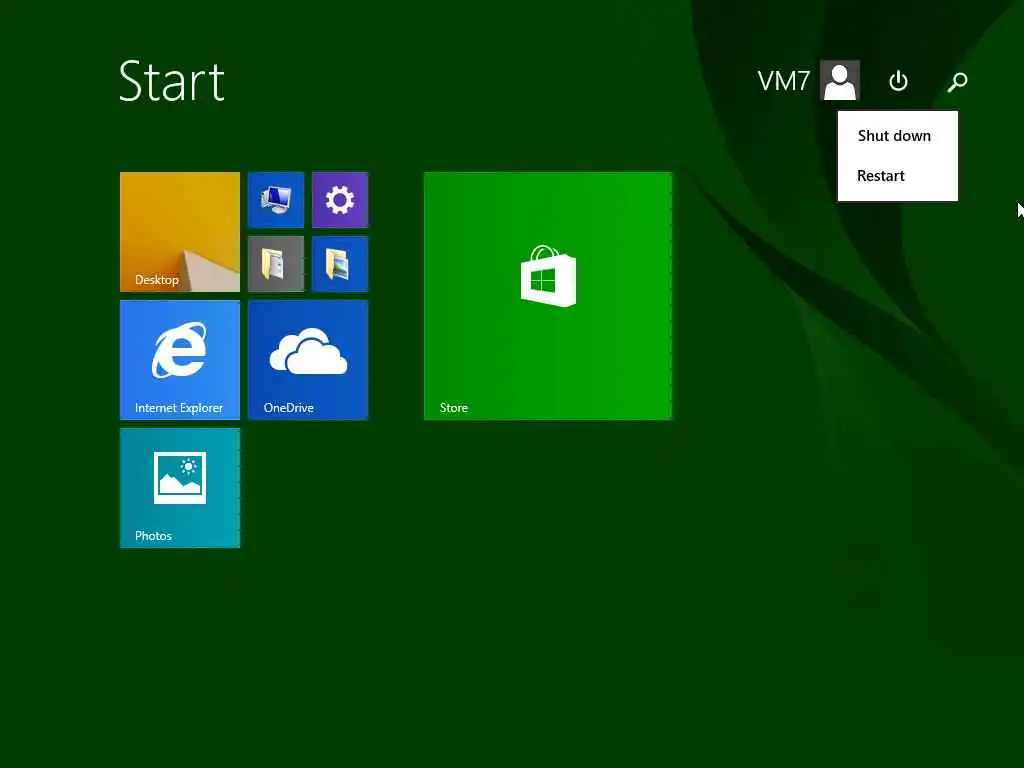Open the PC settings gear tile
This screenshot has width=1024, height=768.
pos(340,200)
